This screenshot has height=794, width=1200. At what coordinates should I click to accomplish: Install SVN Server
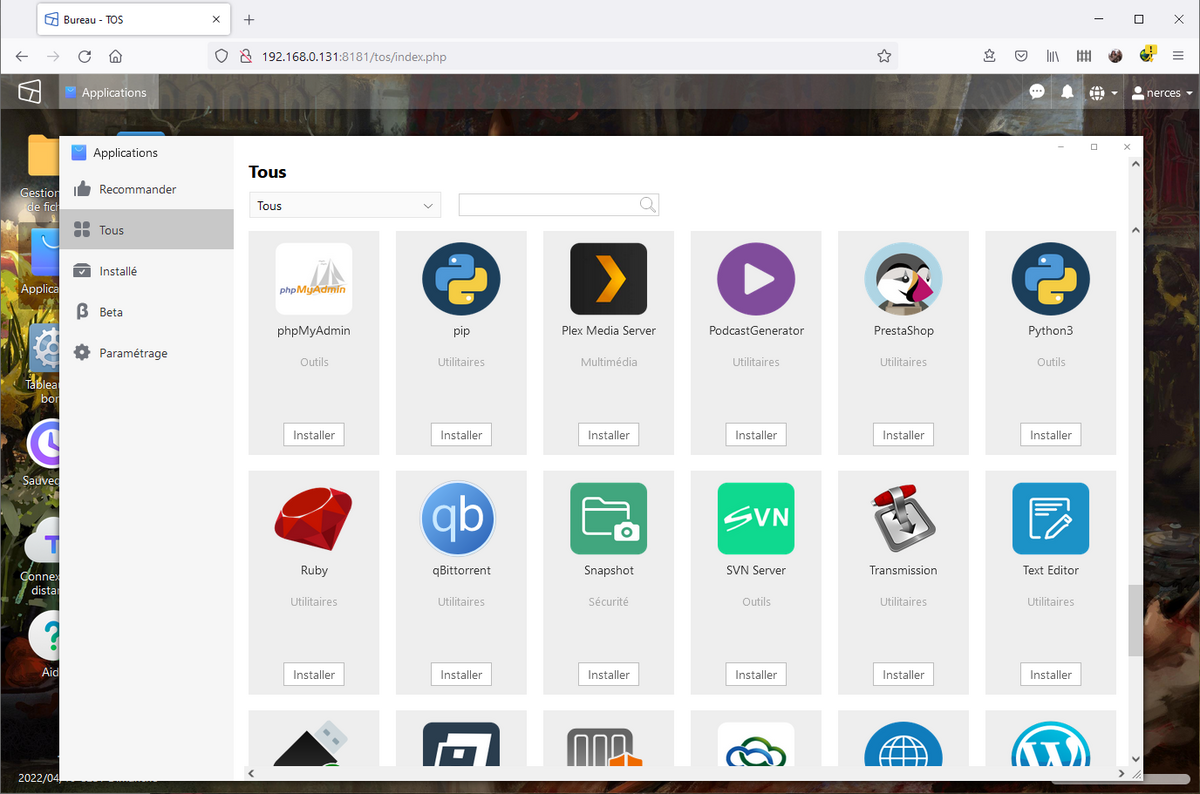[756, 675]
